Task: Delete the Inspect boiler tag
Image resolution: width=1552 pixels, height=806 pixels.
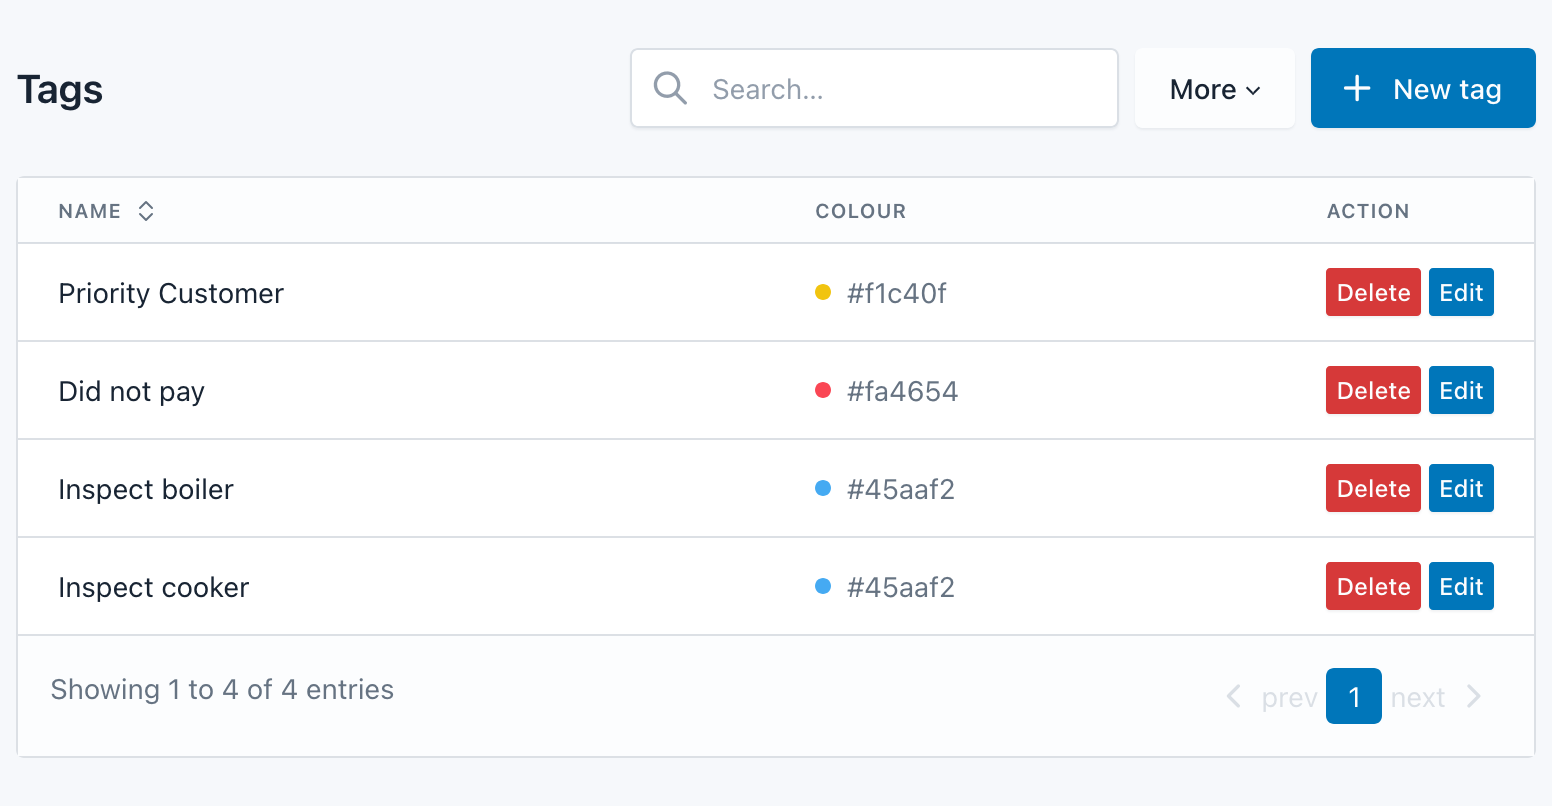Action: click(1373, 488)
